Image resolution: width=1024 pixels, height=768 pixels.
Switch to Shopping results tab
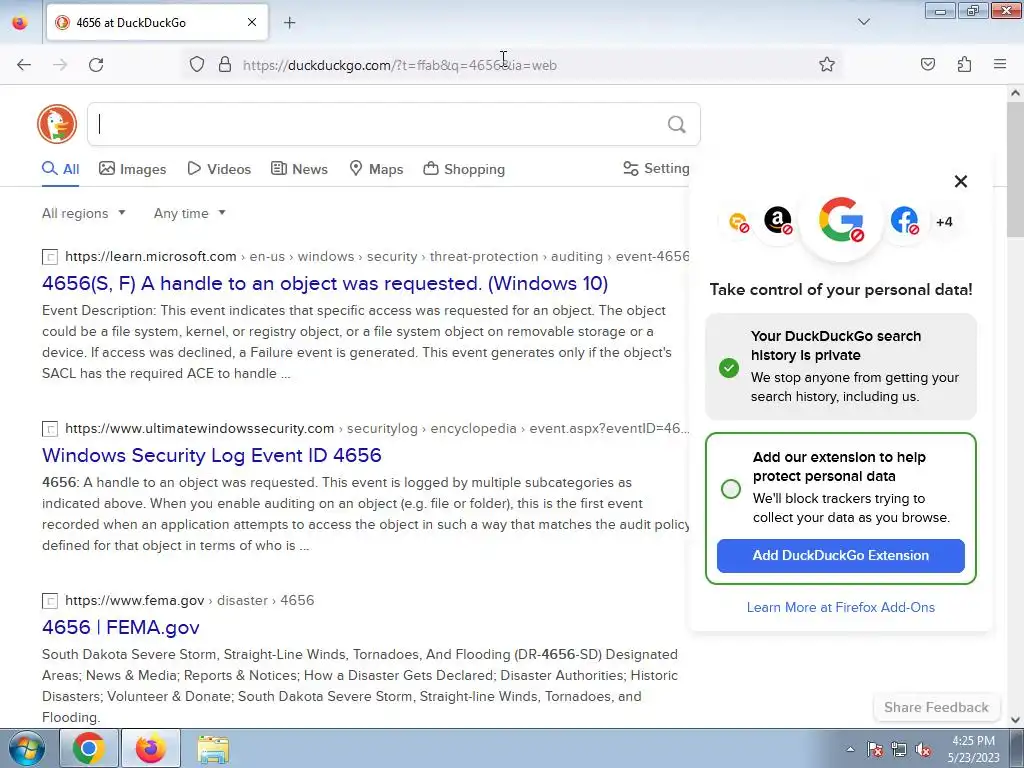point(464,169)
